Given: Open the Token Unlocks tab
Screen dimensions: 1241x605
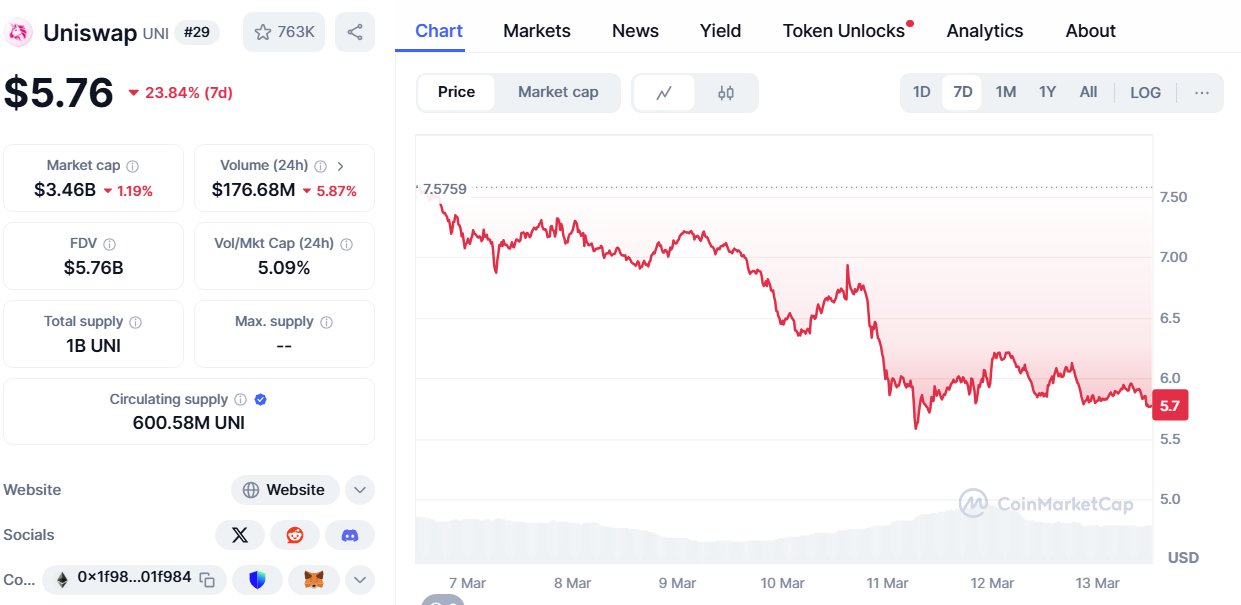Looking at the screenshot, I should click(843, 31).
